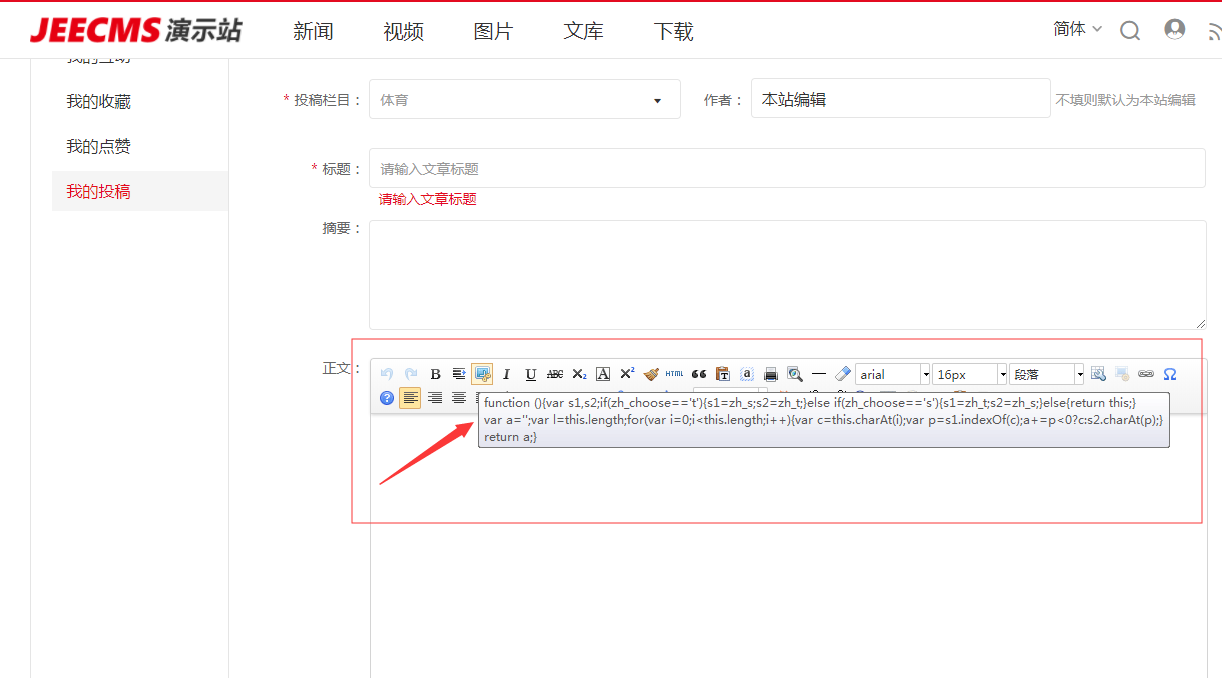This screenshot has width=1222, height=678.
Task: Click the redo icon in editor toolbar
Action: [411, 374]
